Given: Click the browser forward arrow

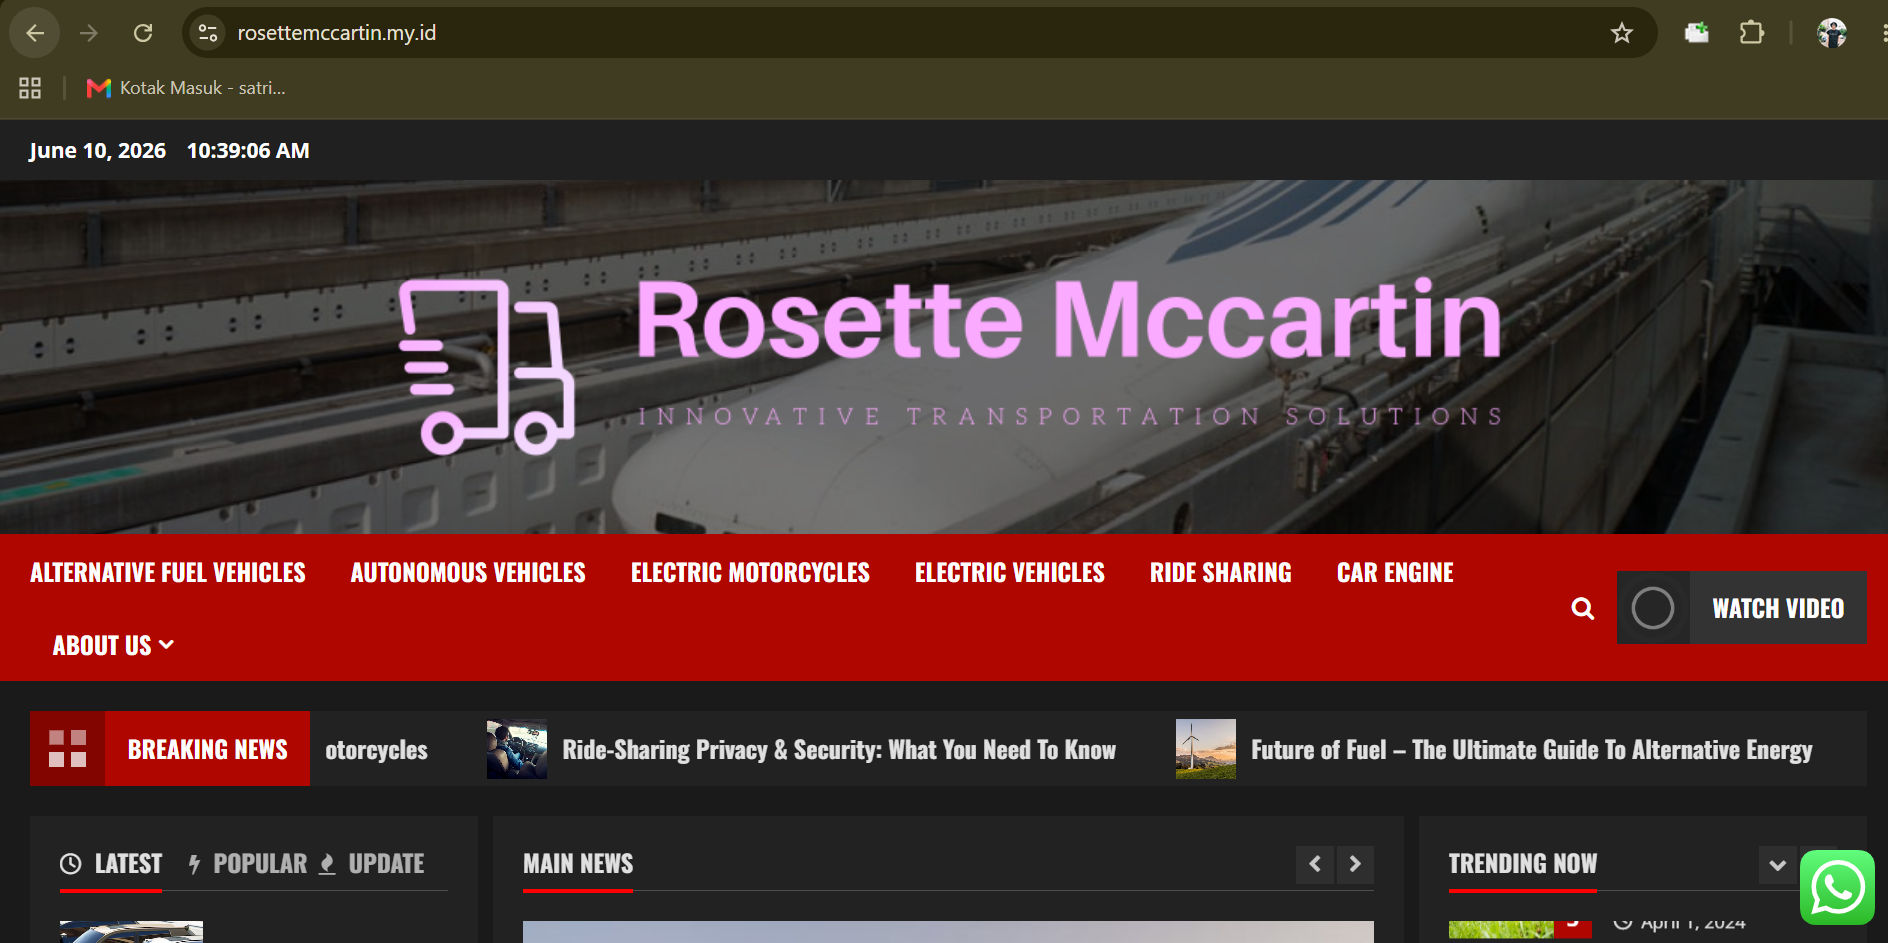Looking at the screenshot, I should pyautogui.click(x=89, y=33).
